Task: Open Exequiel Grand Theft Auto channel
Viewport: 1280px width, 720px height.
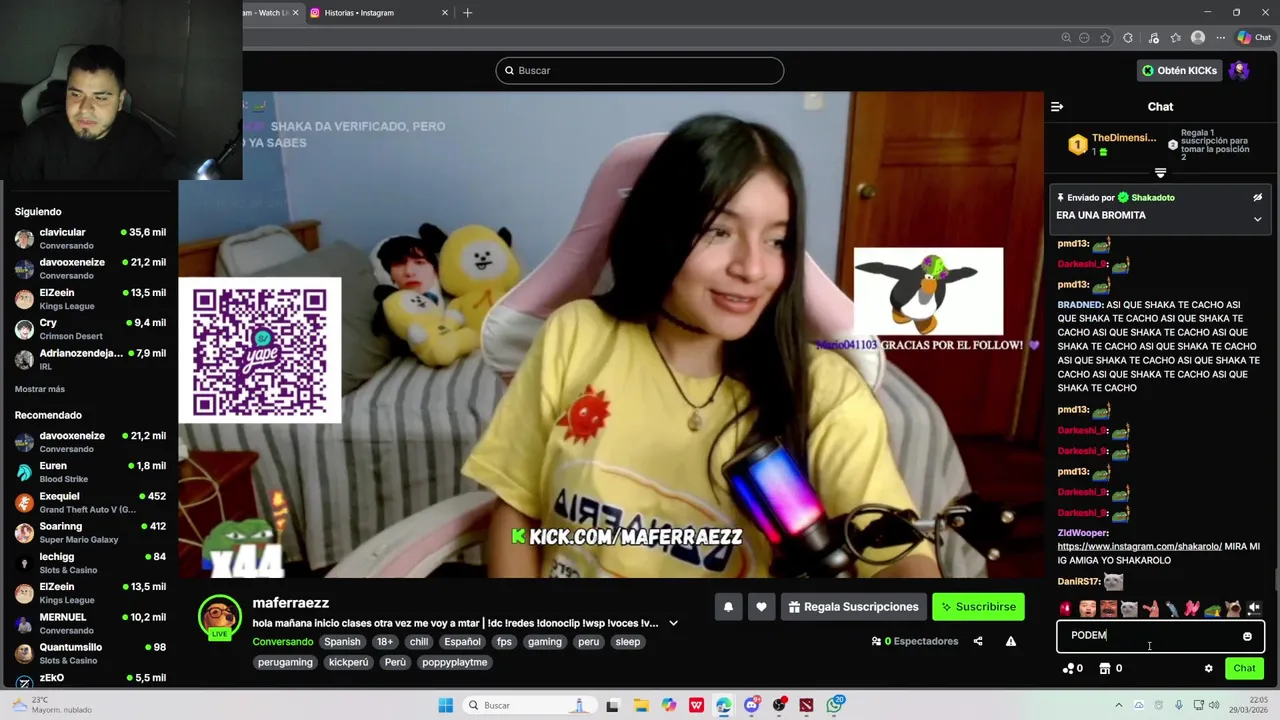Action: 90,502
